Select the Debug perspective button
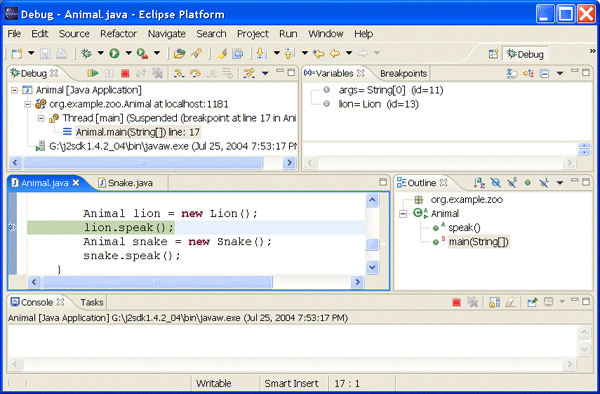Image resolution: width=600 pixels, height=394 pixels. tap(525, 54)
